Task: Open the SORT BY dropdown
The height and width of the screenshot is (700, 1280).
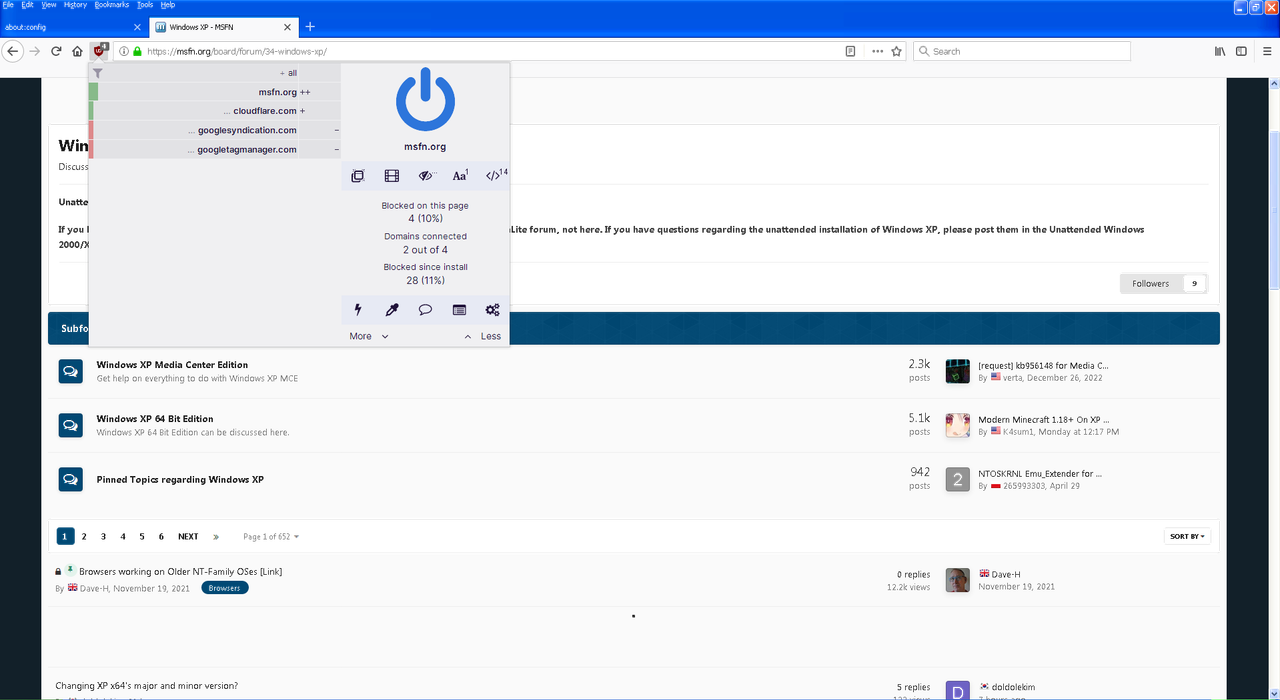Action: pyautogui.click(x=1188, y=537)
